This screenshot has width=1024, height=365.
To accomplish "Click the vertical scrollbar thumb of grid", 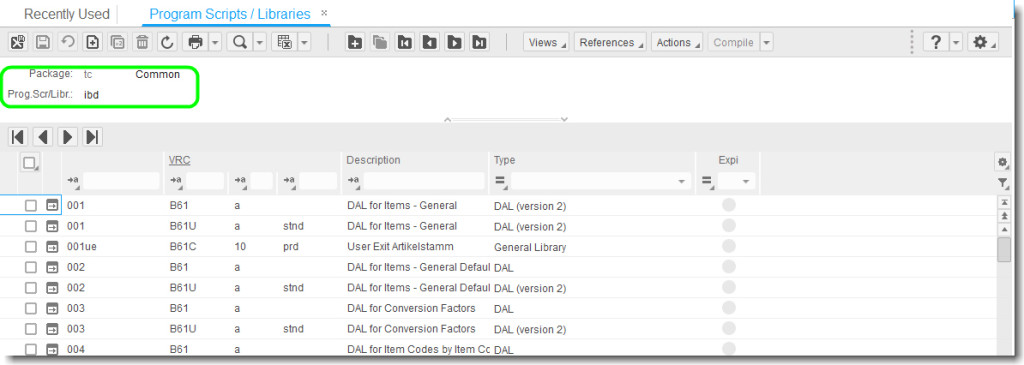I will (1004, 249).
